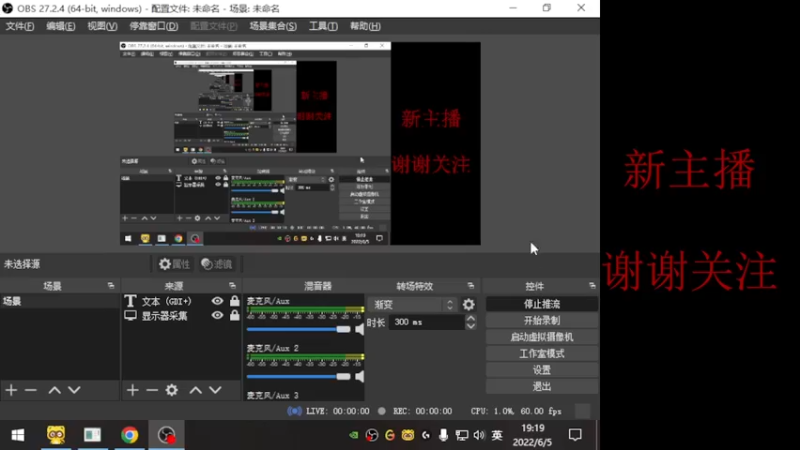Move scene up with arrow icon
800x450 pixels.
(55, 390)
